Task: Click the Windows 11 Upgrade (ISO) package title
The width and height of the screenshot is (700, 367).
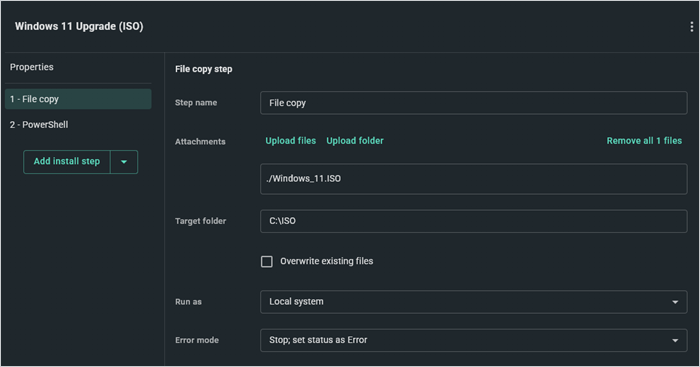Action: tap(79, 26)
